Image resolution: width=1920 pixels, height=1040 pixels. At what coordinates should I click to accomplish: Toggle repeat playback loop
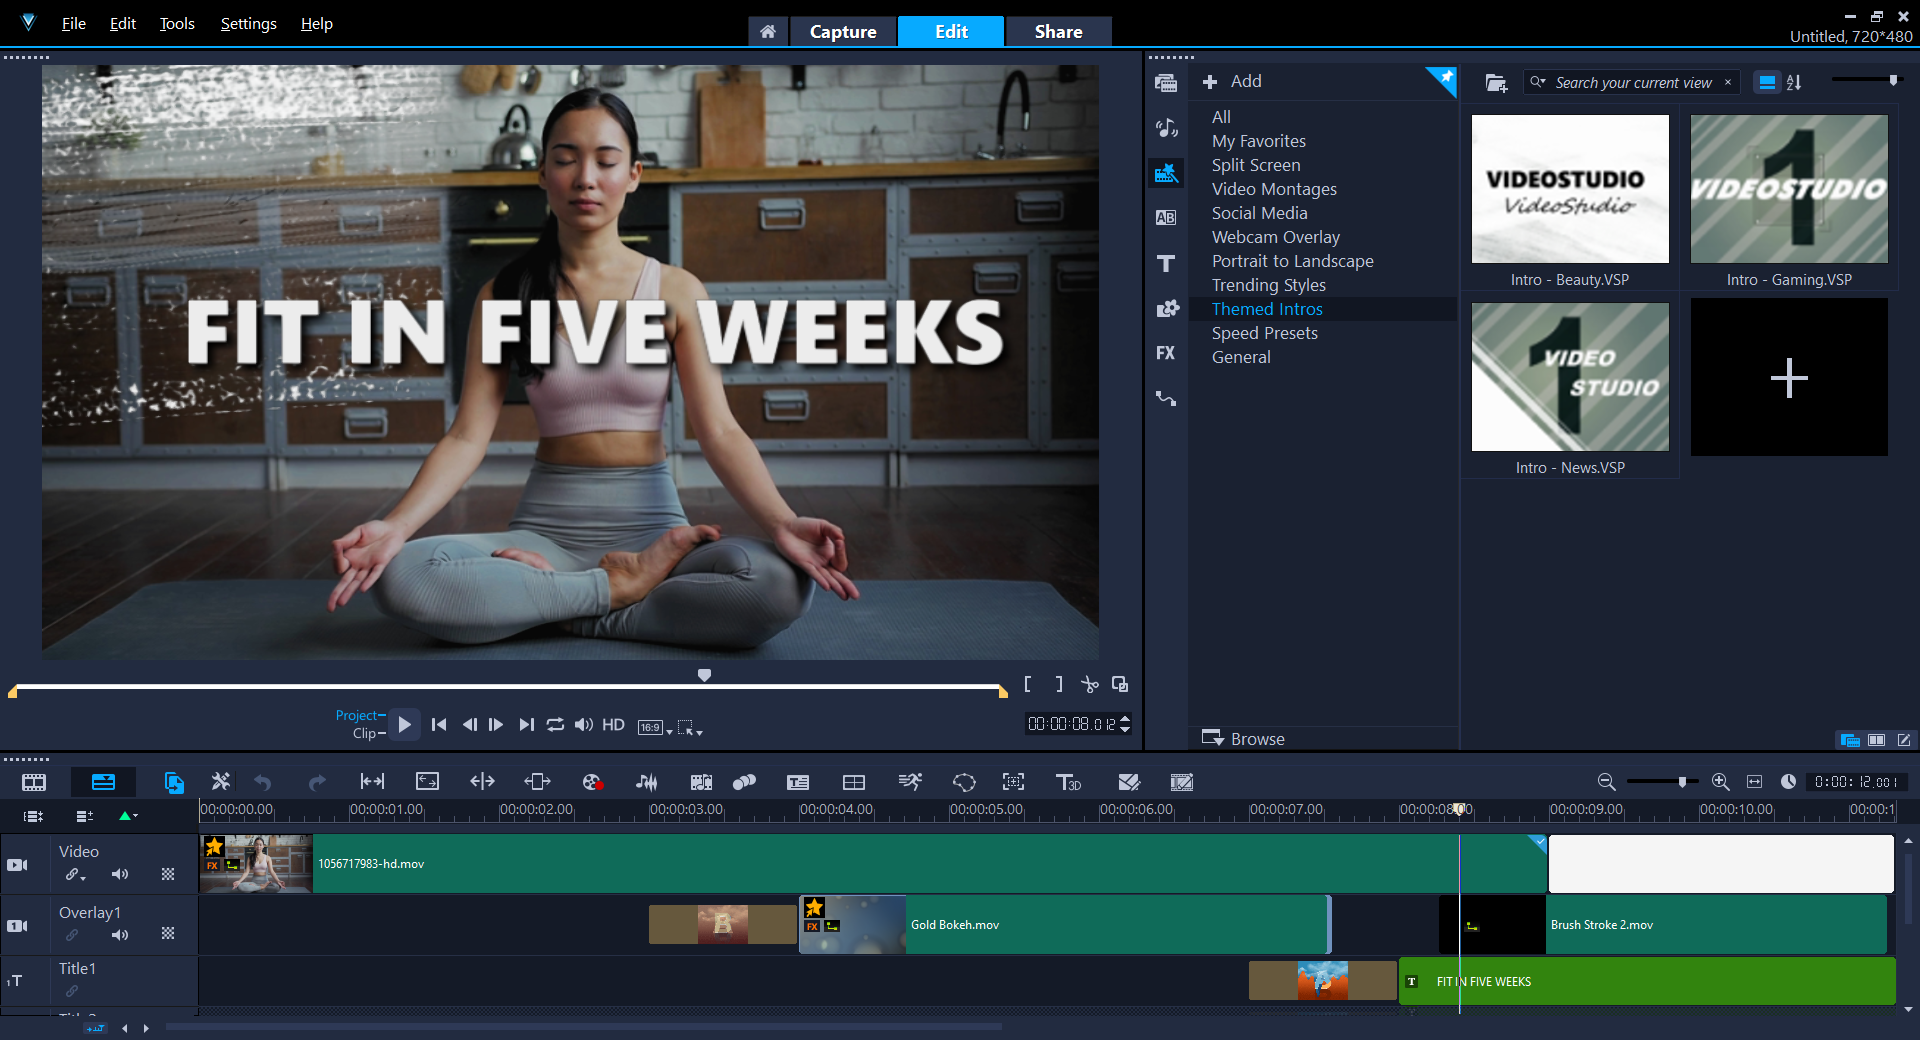point(555,725)
